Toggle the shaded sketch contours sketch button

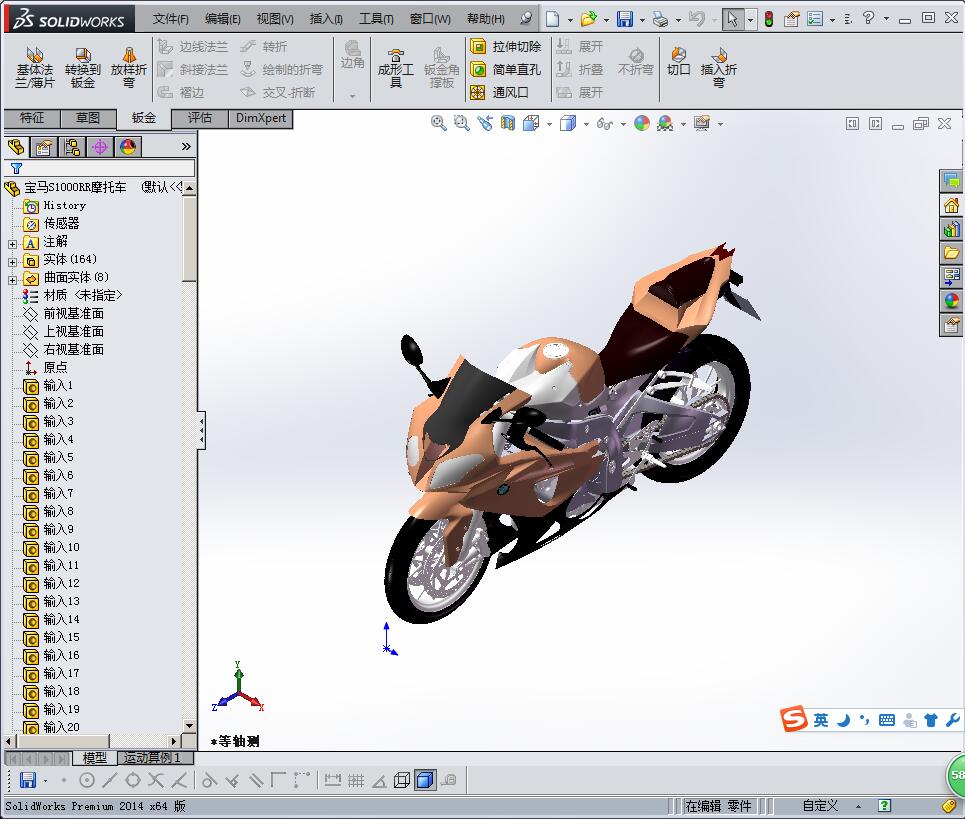pos(425,780)
